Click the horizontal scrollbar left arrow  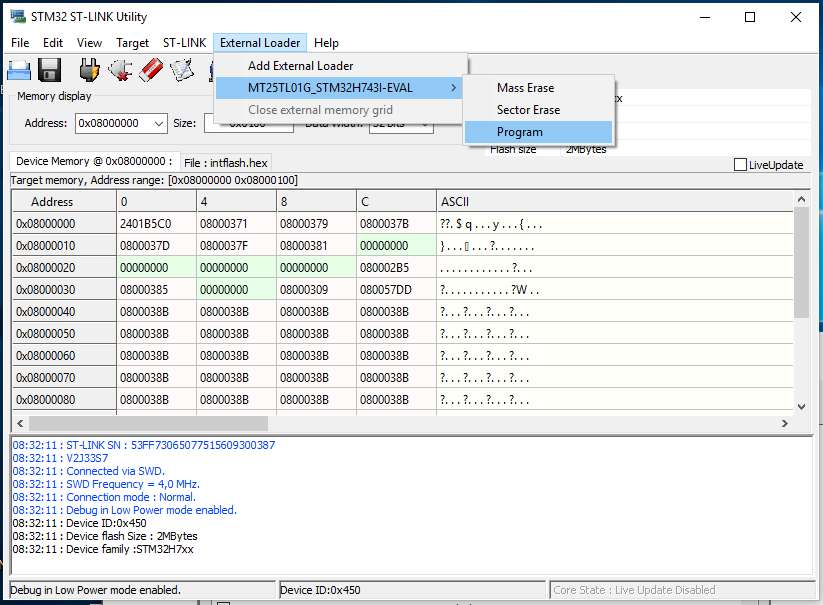coord(20,423)
